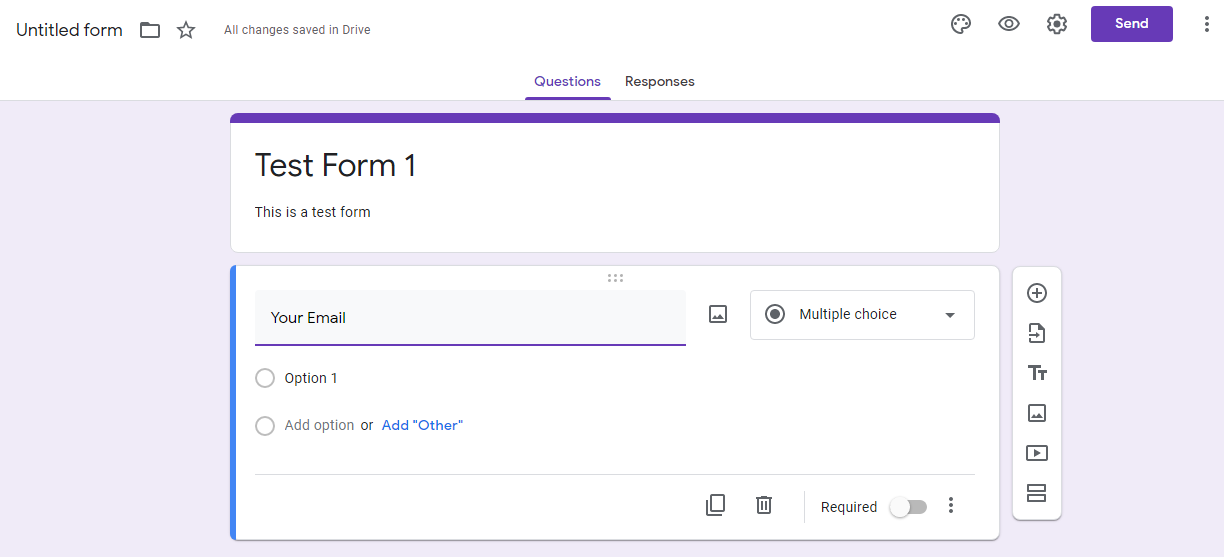Add an image from the side toolbar
Viewport: 1224px width, 557px height.
tap(1037, 413)
